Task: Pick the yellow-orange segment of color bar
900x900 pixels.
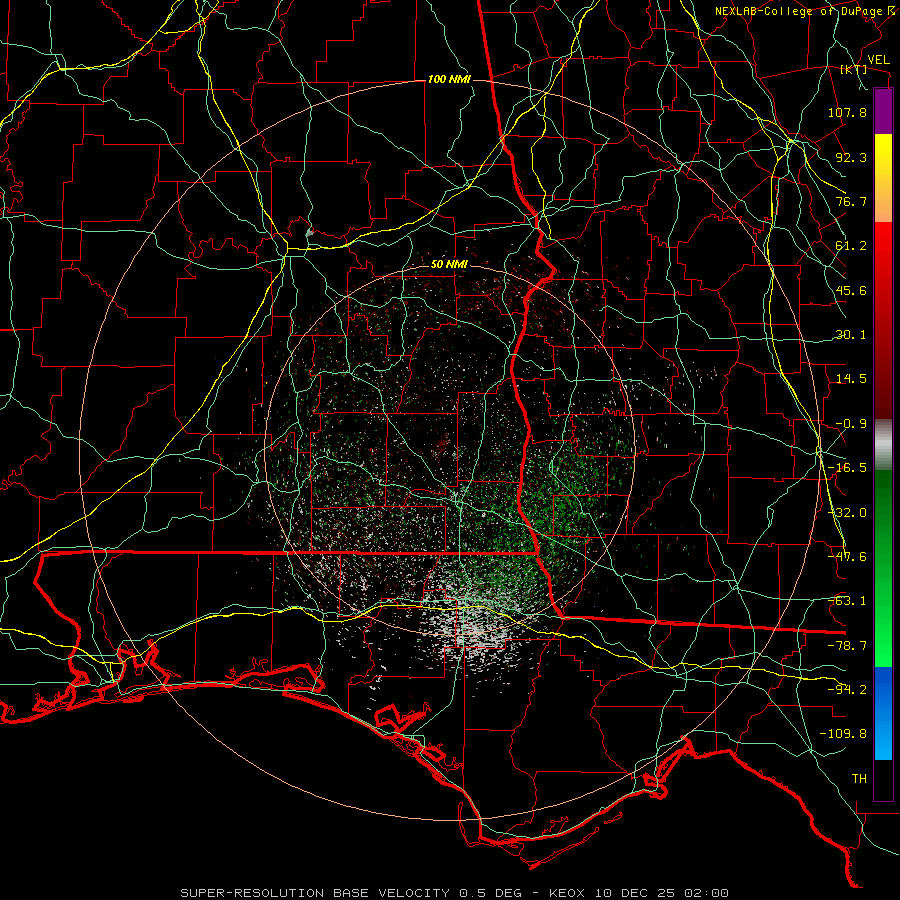Action: tap(883, 178)
